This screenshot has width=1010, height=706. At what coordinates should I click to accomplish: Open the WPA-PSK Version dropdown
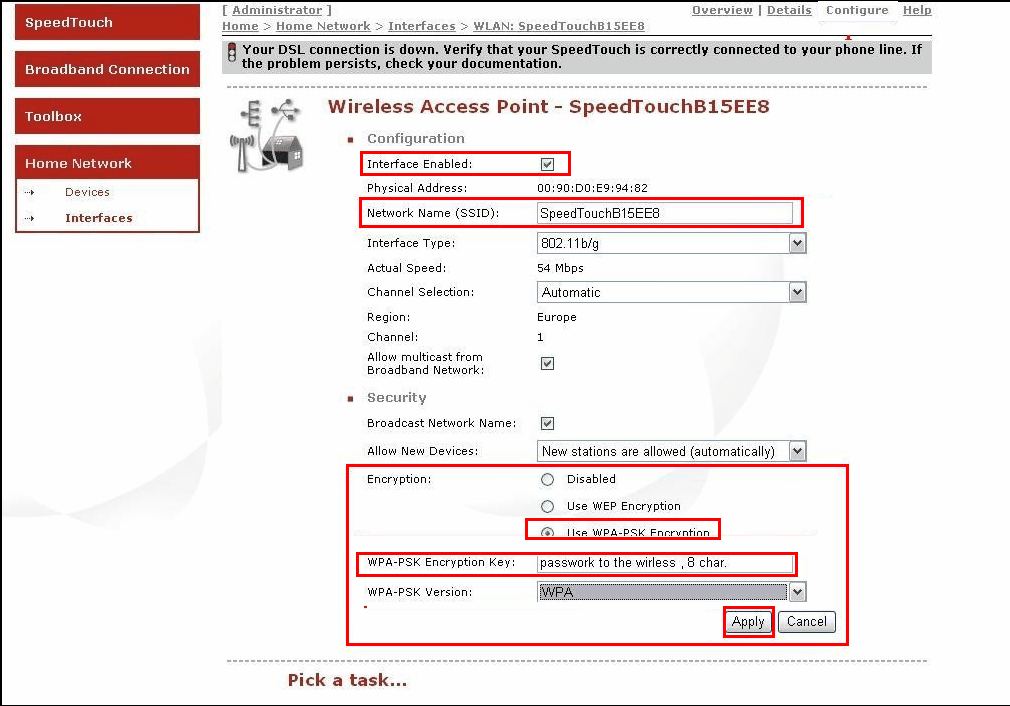click(797, 591)
